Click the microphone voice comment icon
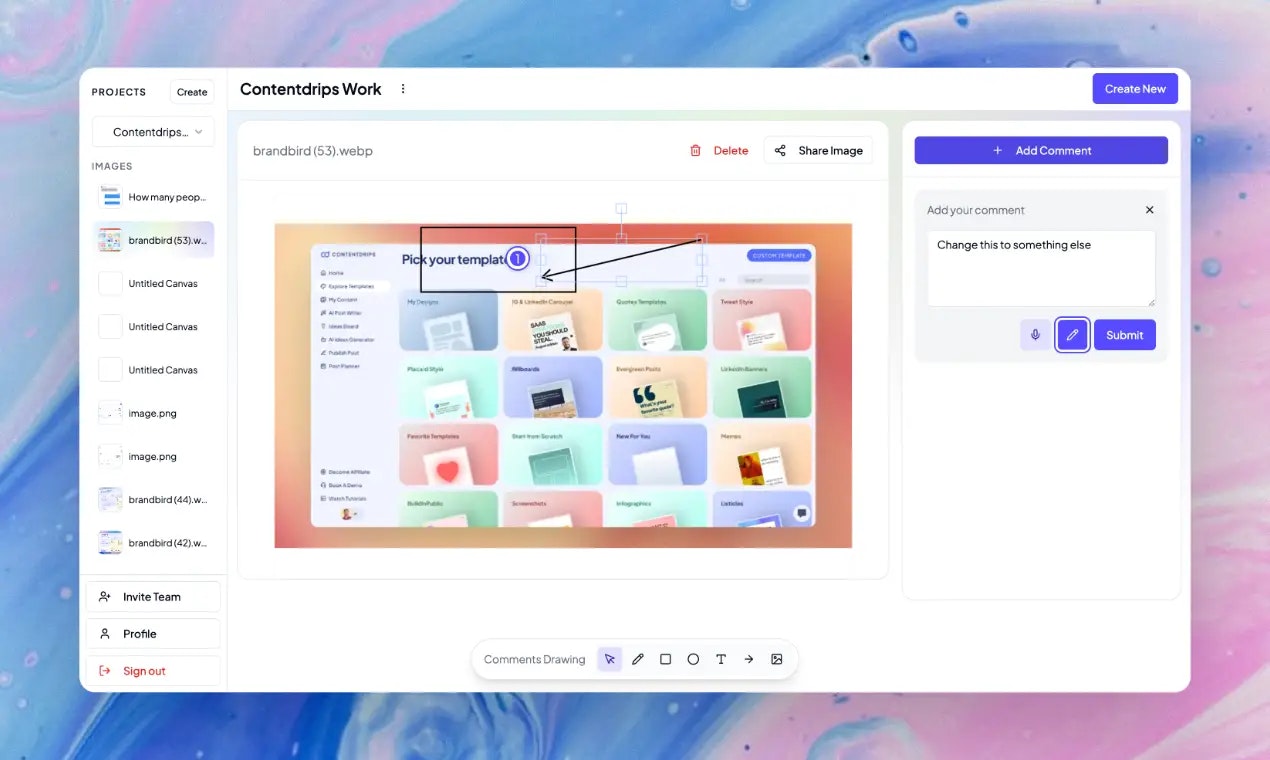 [1035, 335]
